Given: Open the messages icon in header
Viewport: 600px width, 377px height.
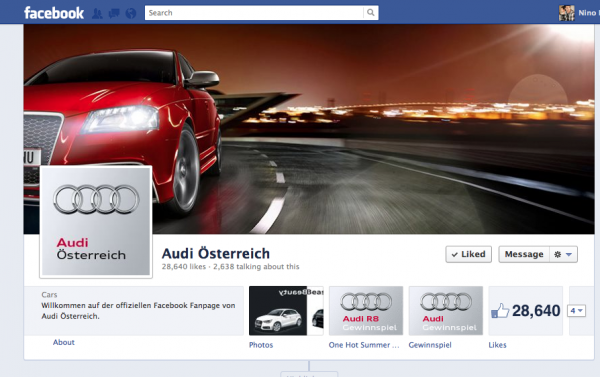Looking at the screenshot, I should pos(114,14).
